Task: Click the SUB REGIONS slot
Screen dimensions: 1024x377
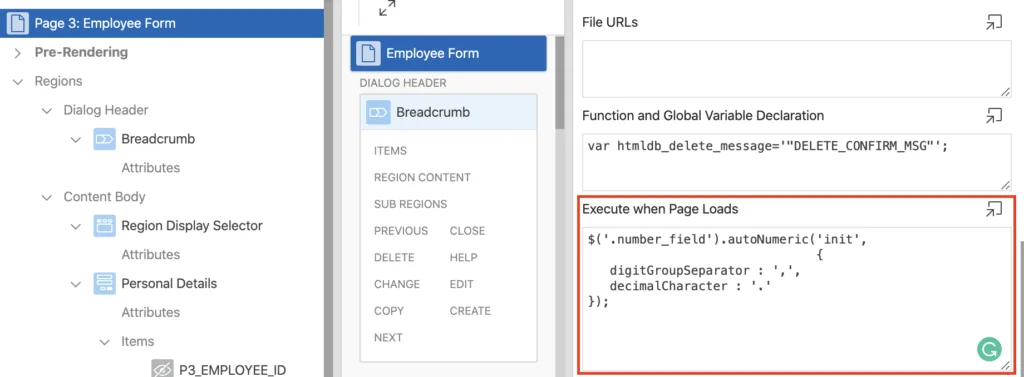Action: click(x=410, y=204)
